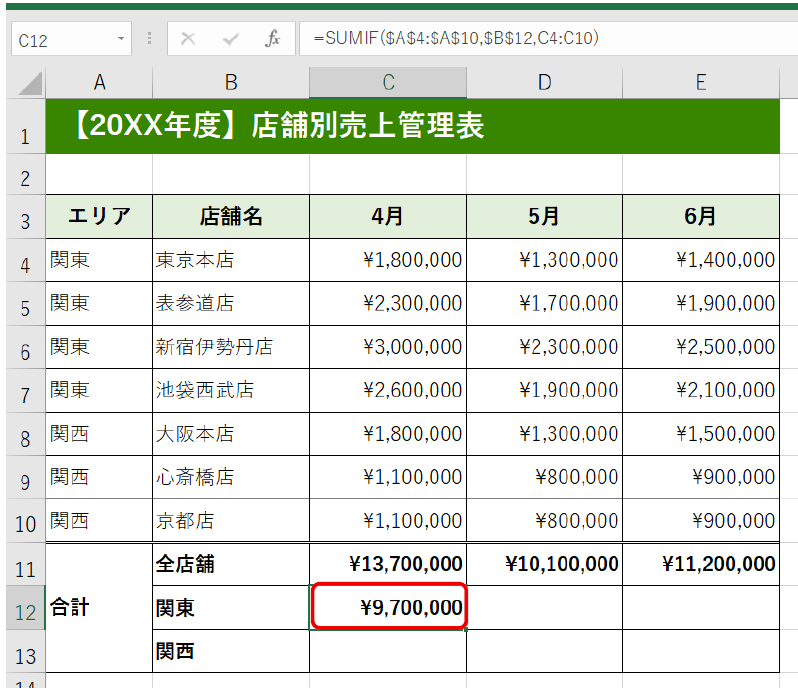798x694 pixels.
Task: Select column A header
Action: pyautogui.click(x=99, y=82)
